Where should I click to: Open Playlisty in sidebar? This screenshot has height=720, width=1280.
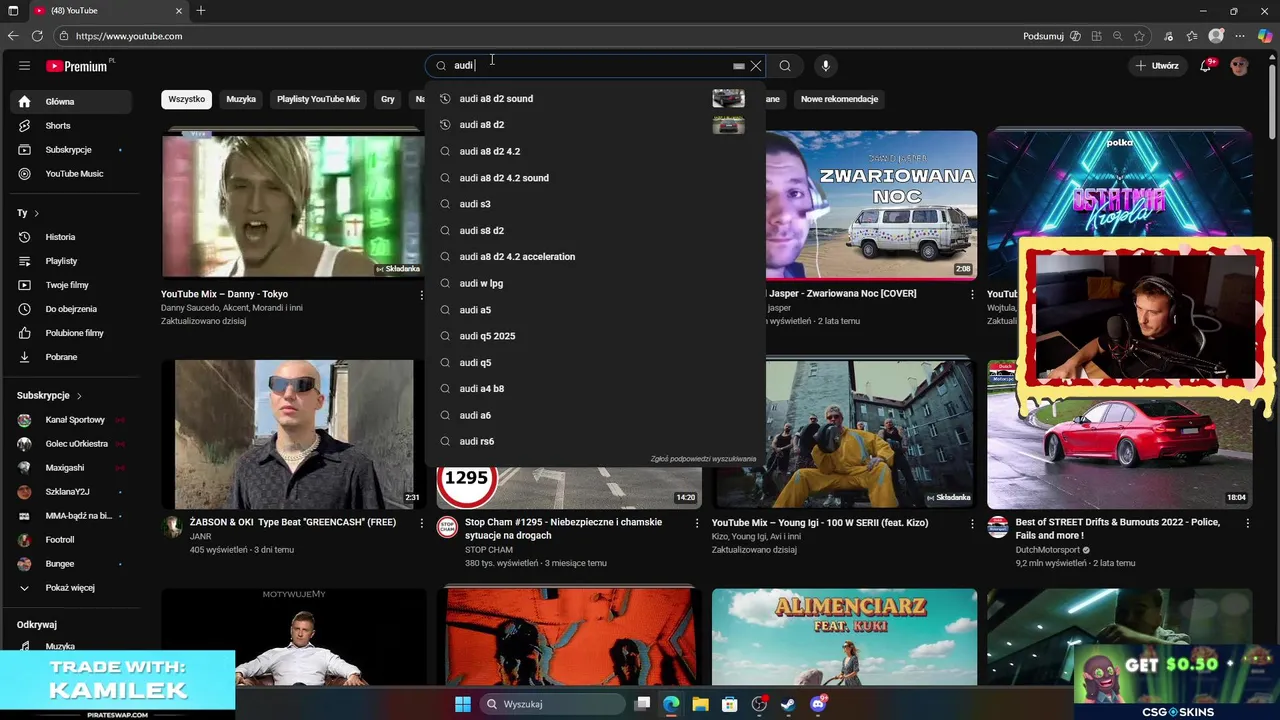click(71, 261)
